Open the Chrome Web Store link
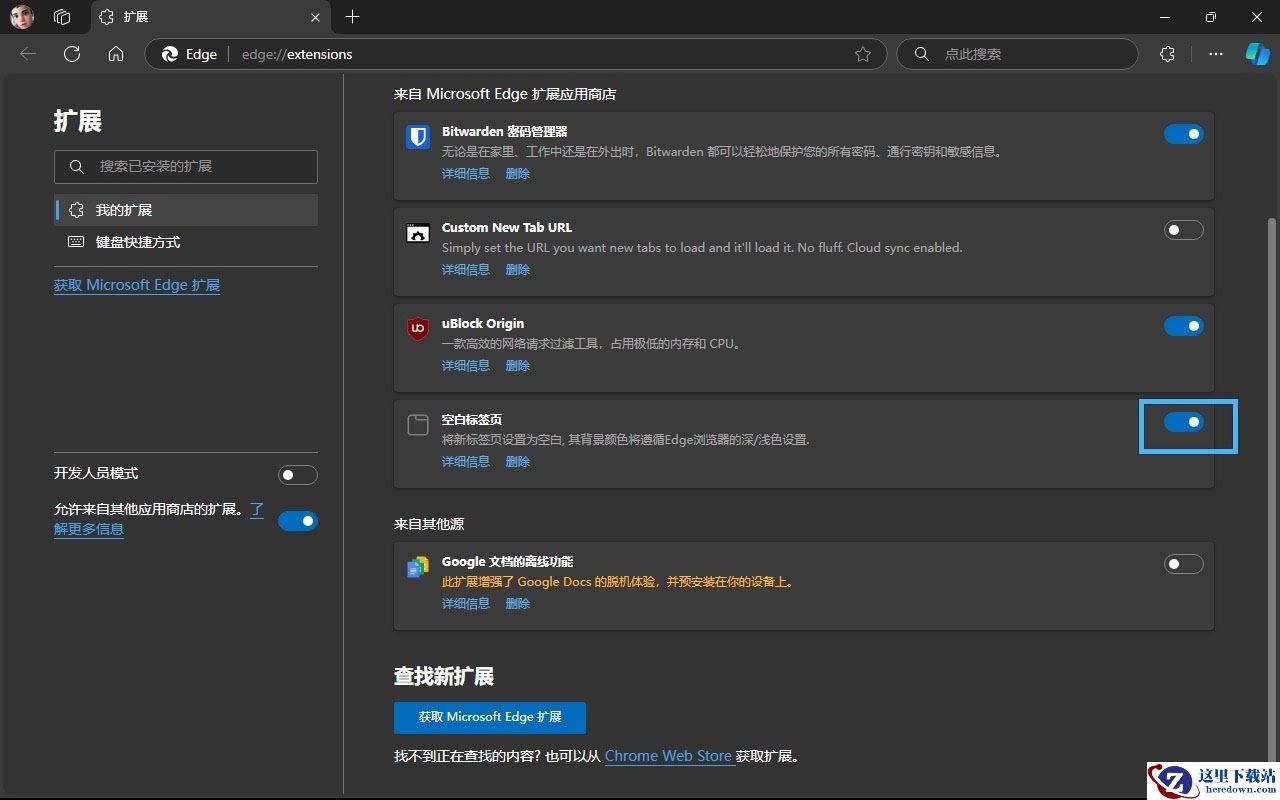 668,756
